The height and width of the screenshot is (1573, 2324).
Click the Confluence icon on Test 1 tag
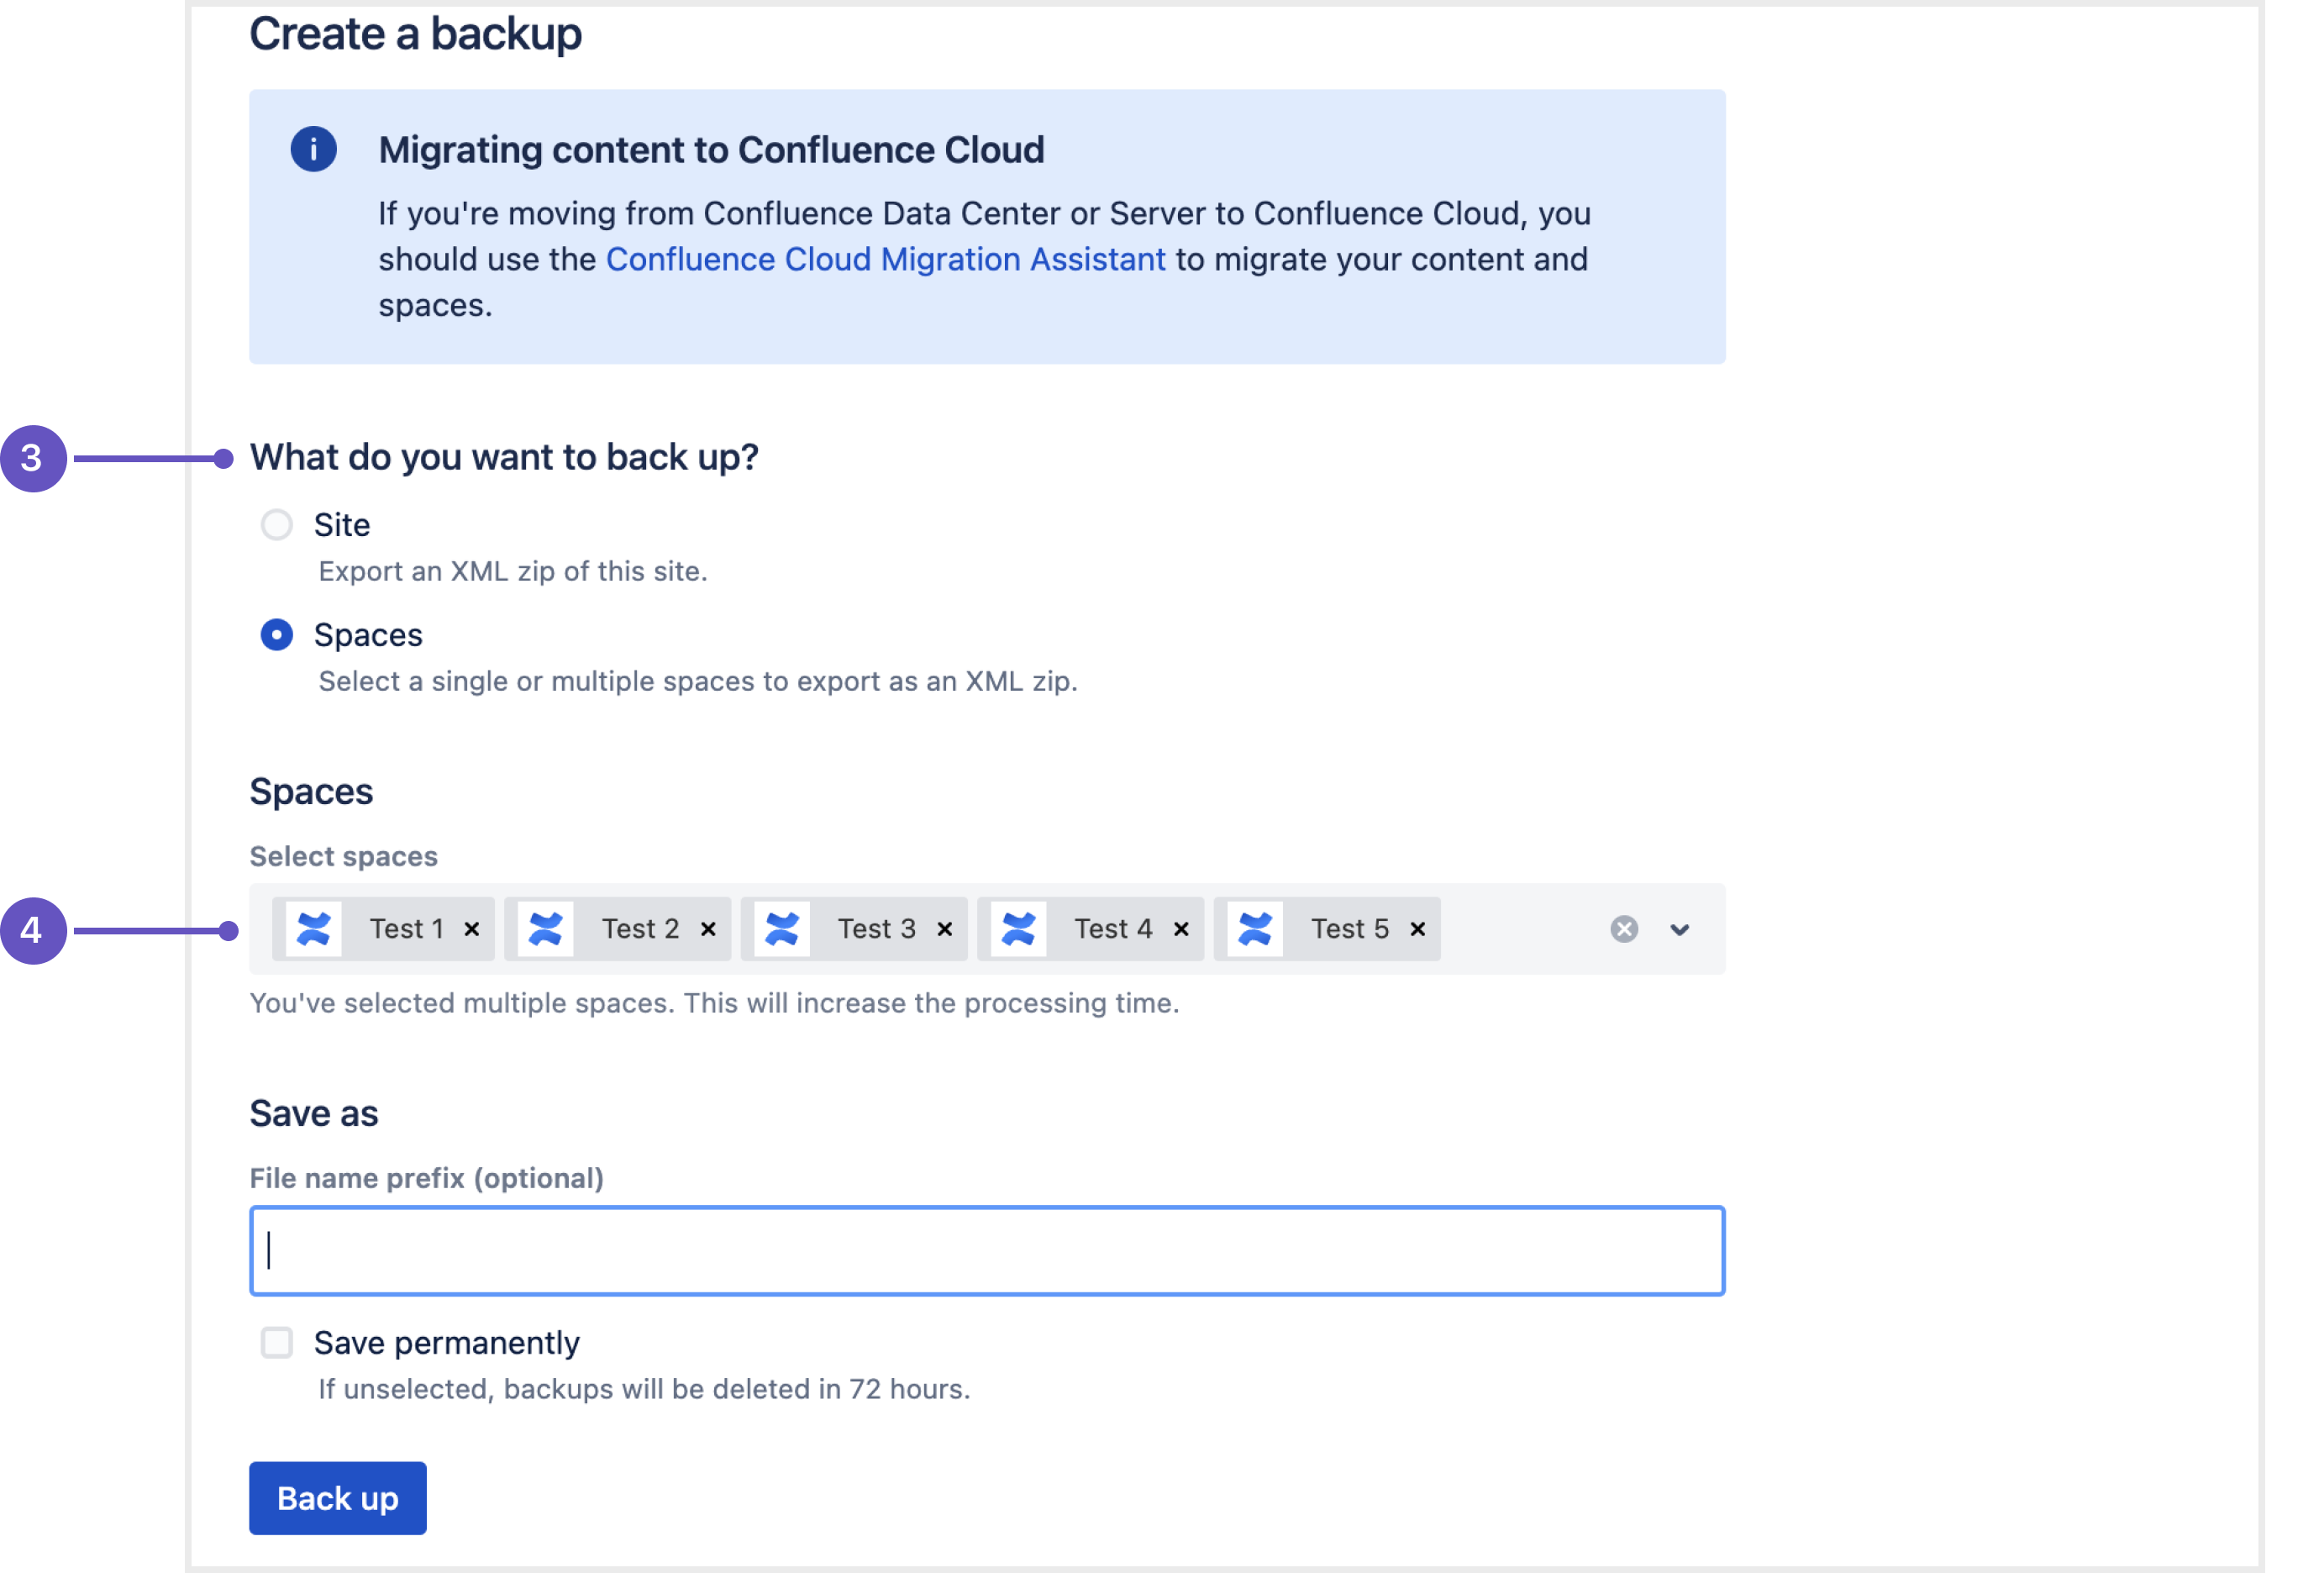(314, 929)
